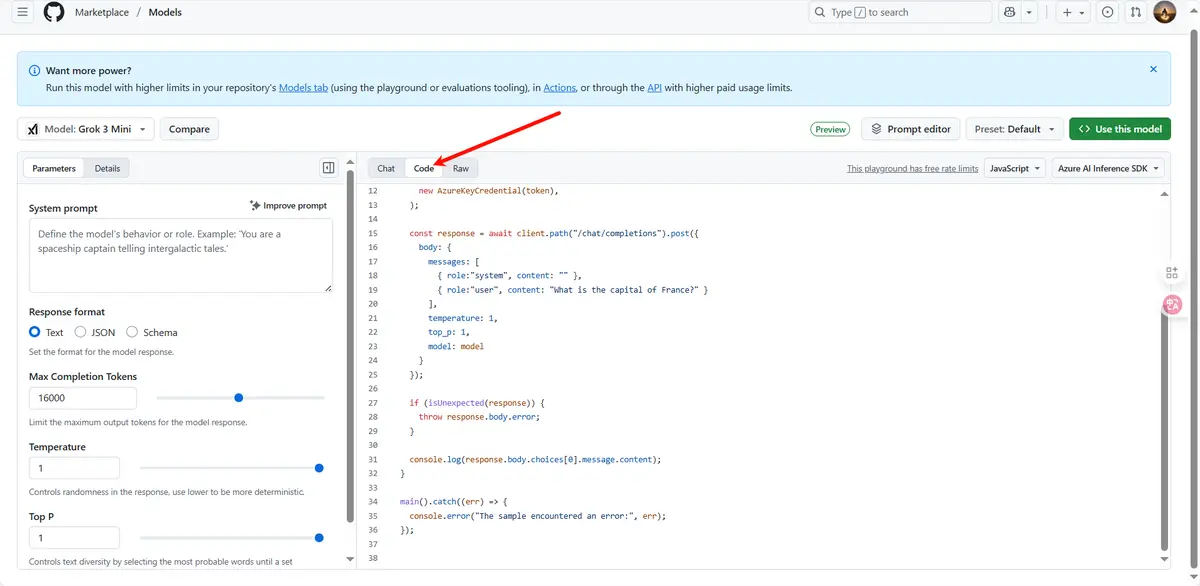This screenshot has width=1200, height=586.
Task: Collapse the sidebar panel icon
Action: (x=328, y=168)
